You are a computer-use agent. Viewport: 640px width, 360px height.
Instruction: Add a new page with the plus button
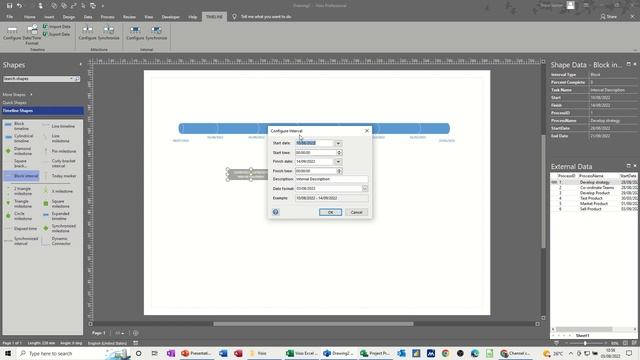136,333
